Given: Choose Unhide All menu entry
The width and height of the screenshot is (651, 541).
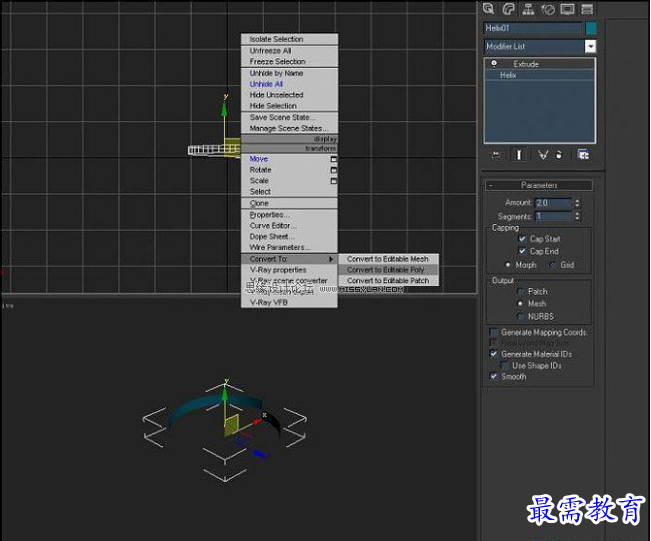Looking at the screenshot, I should click(x=289, y=84).
